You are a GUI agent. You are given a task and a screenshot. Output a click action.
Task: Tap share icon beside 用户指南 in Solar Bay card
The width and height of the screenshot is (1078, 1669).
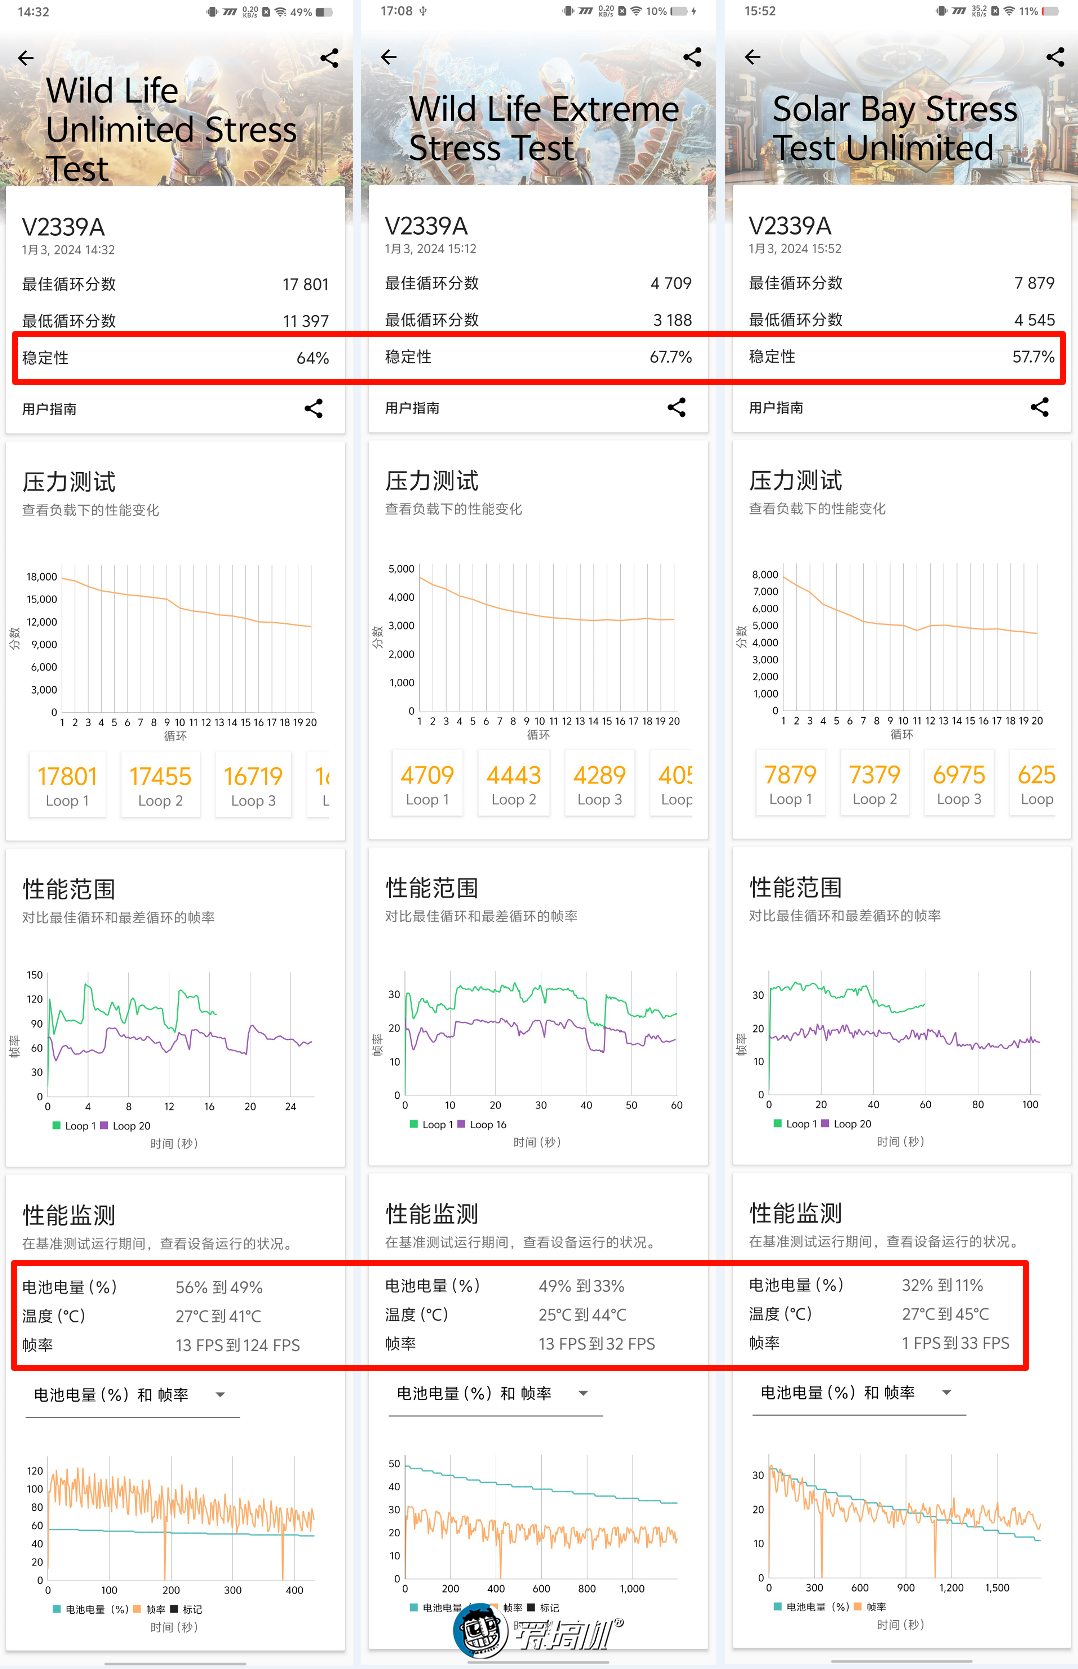[1040, 407]
